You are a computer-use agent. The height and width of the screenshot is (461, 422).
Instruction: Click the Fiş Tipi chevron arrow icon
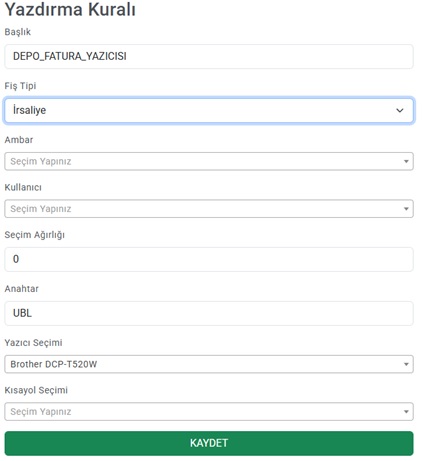coord(399,110)
